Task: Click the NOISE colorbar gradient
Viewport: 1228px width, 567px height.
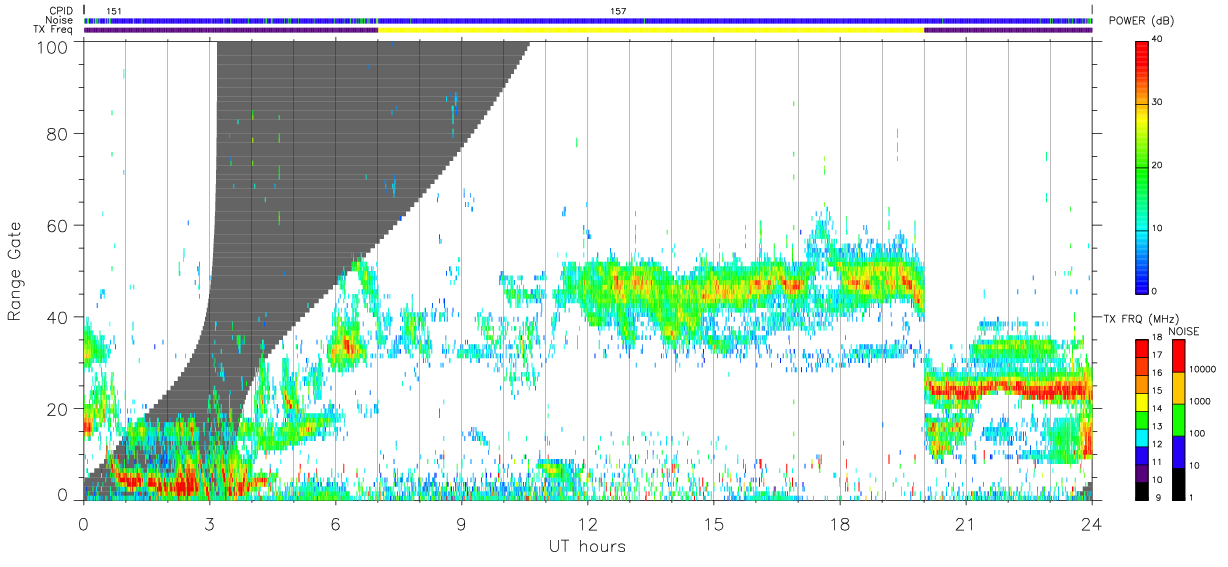Action: point(1177,420)
